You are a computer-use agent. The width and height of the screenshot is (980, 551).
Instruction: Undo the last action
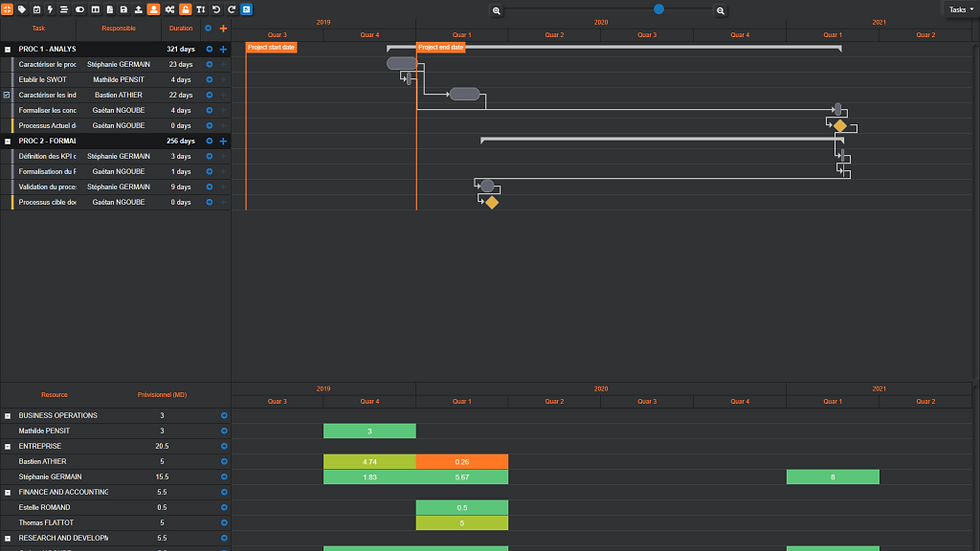(216, 9)
